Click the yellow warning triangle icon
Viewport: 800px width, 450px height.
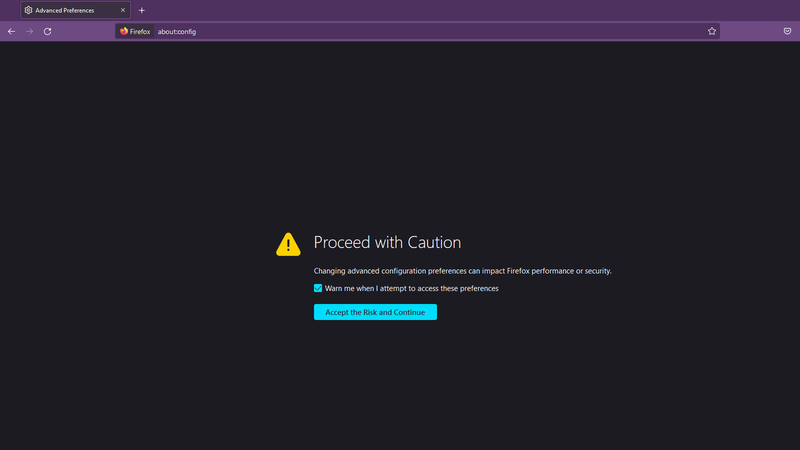tap(288, 244)
